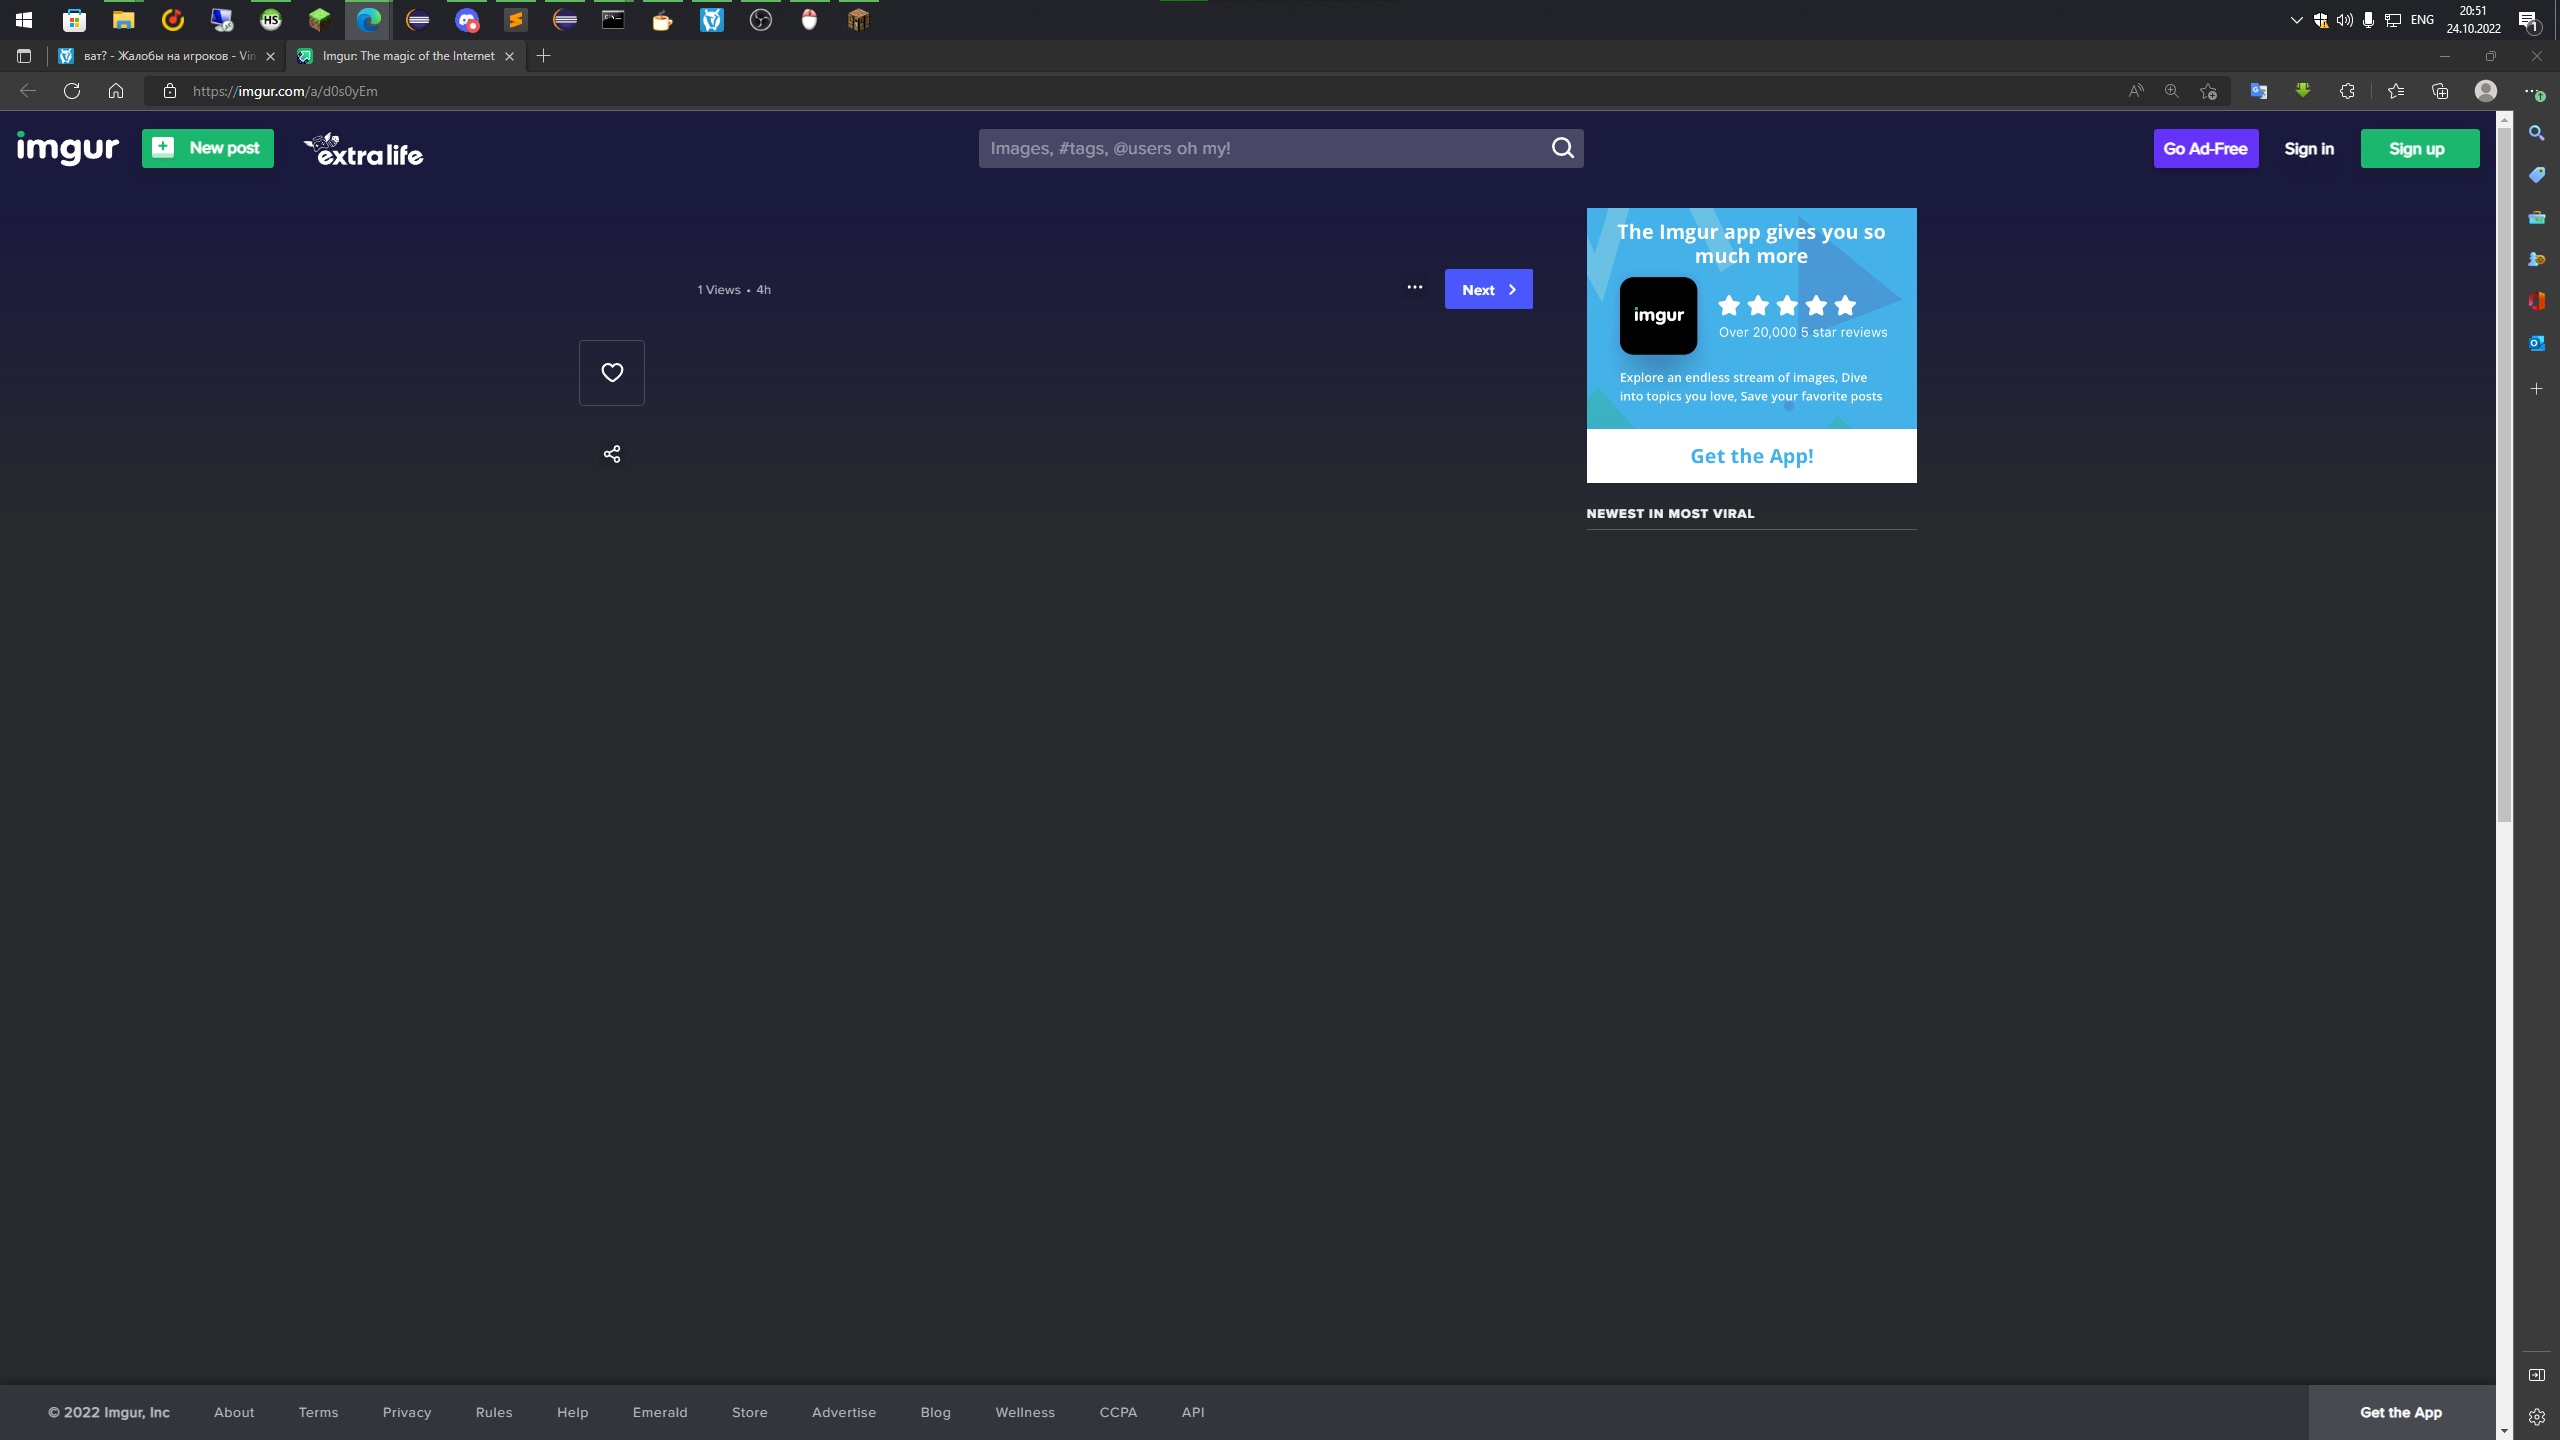
Task: Click the search magnifier in Imgur searchbar
Action: click(x=1562, y=148)
